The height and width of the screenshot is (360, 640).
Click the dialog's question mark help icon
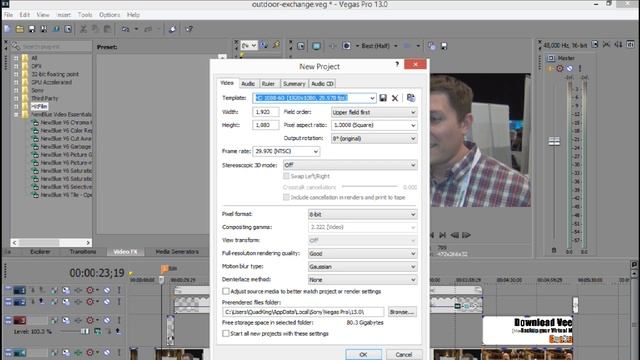(397, 64)
